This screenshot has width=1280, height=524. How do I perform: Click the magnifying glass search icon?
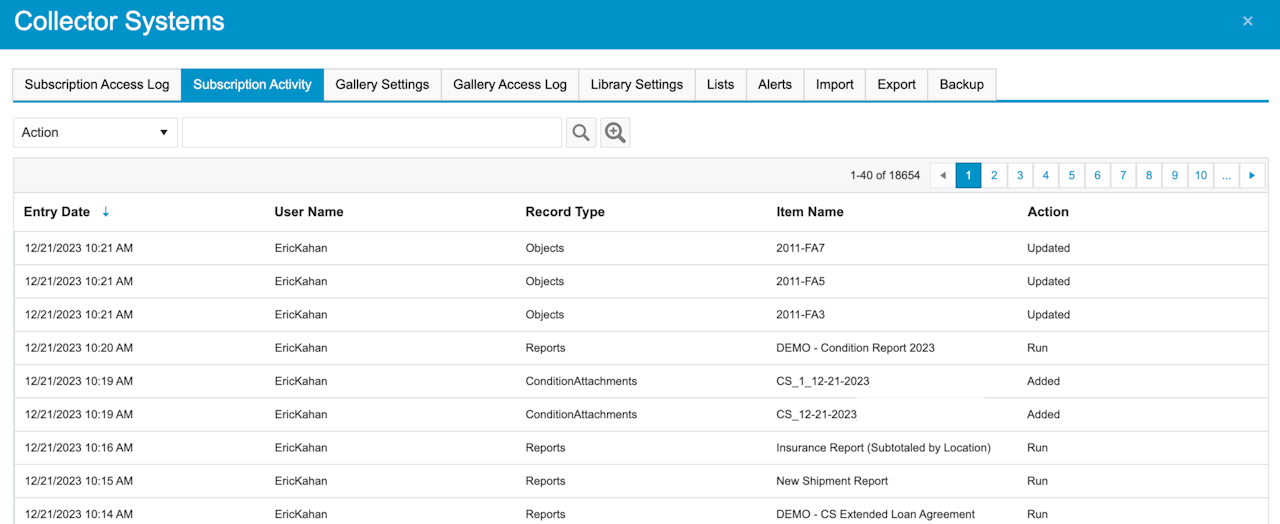[x=581, y=133]
